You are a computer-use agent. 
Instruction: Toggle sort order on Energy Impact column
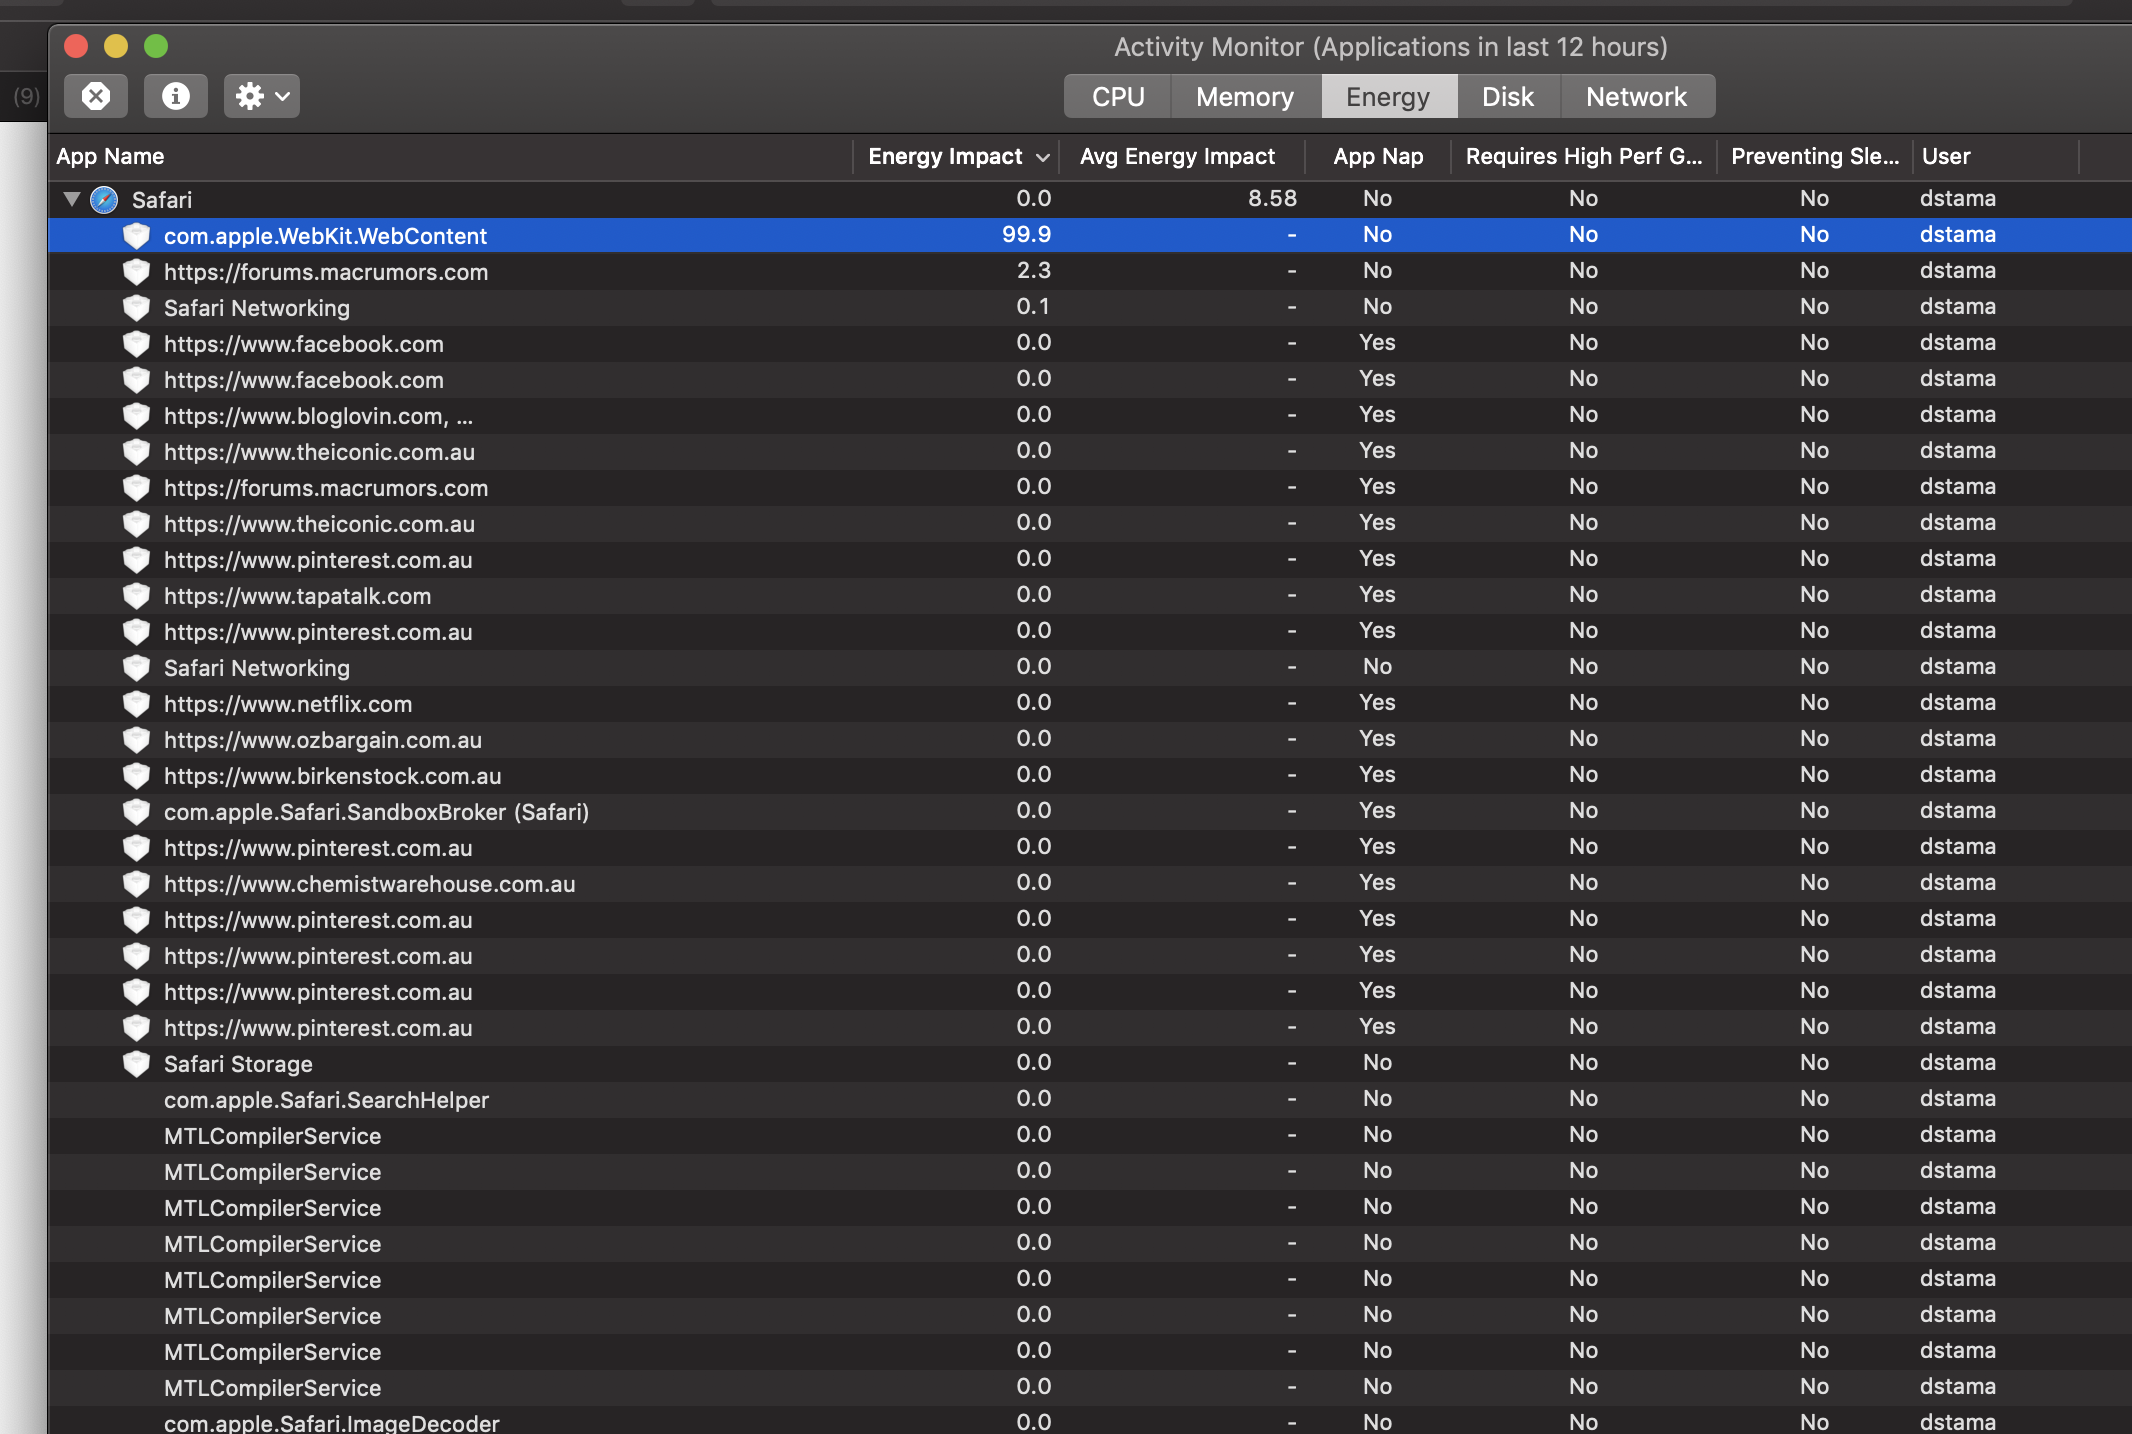coord(957,157)
